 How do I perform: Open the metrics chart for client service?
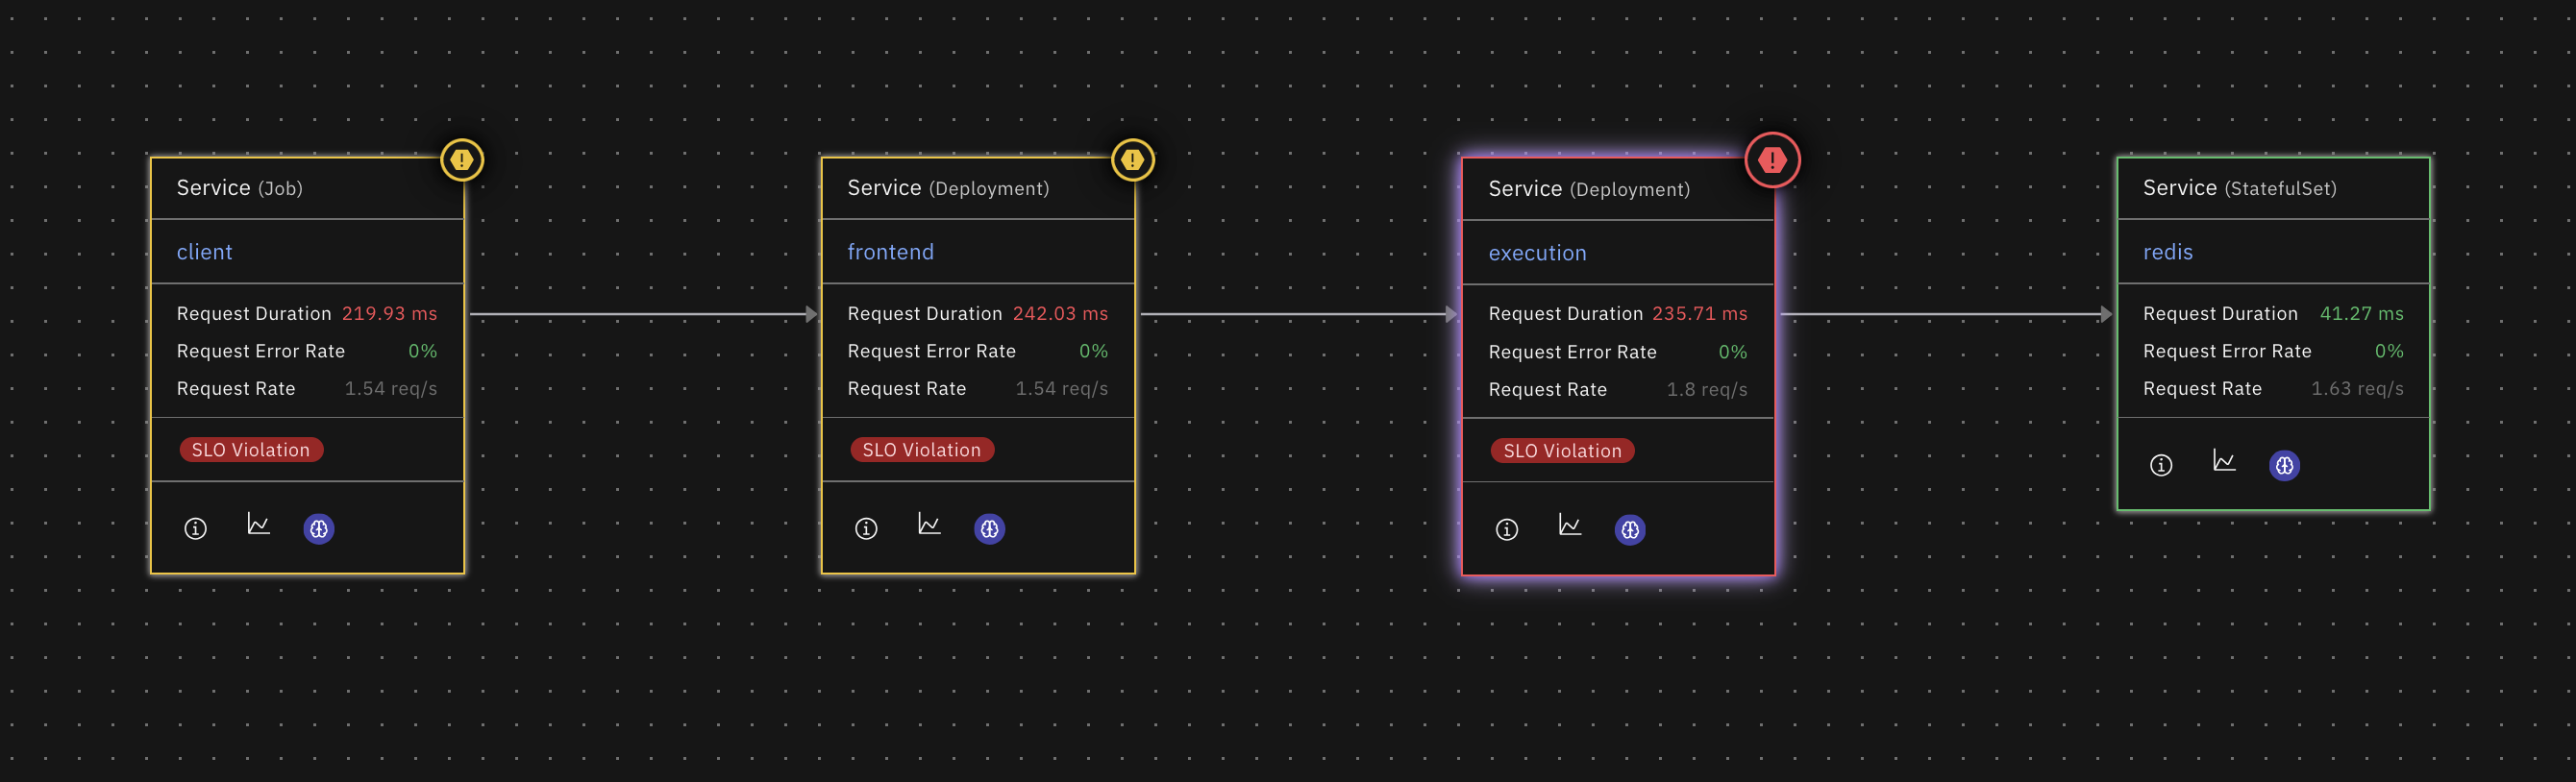258,524
